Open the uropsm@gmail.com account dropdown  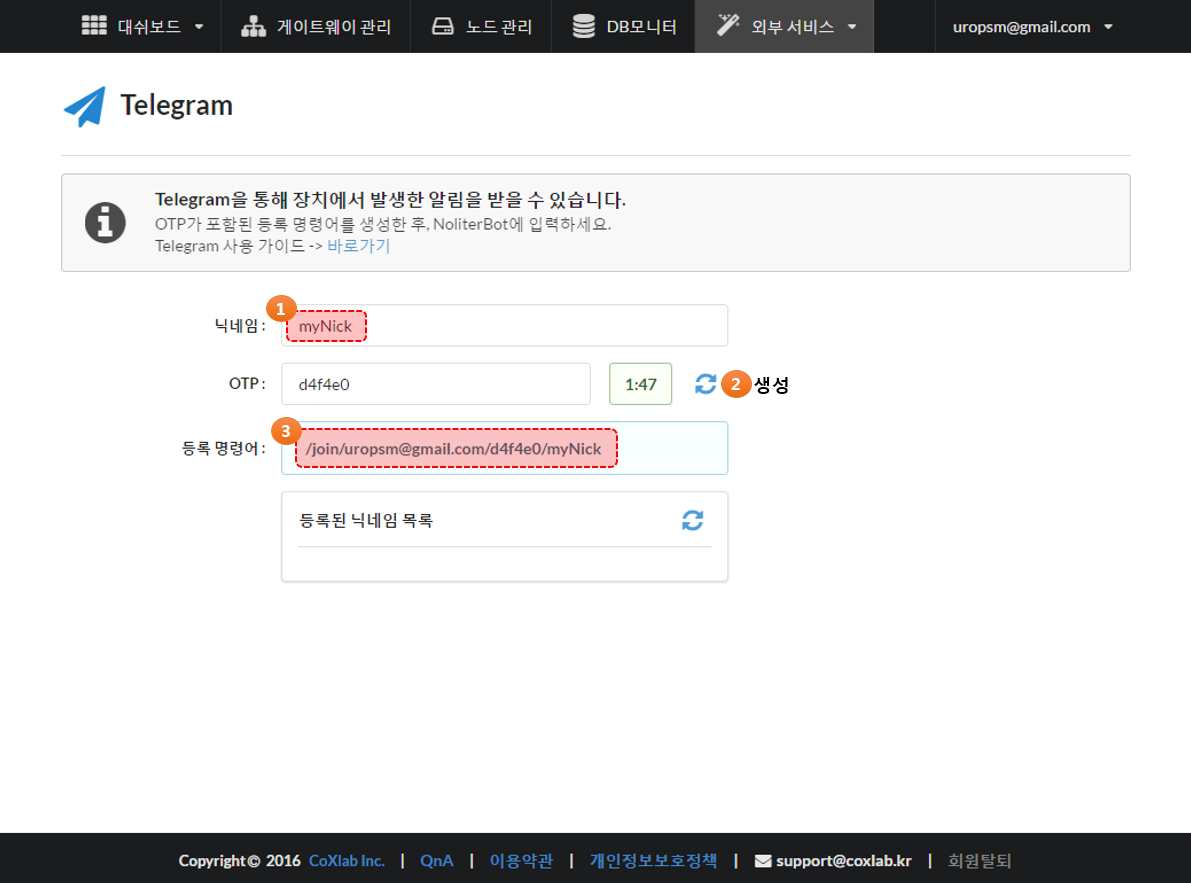(x=1032, y=27)
